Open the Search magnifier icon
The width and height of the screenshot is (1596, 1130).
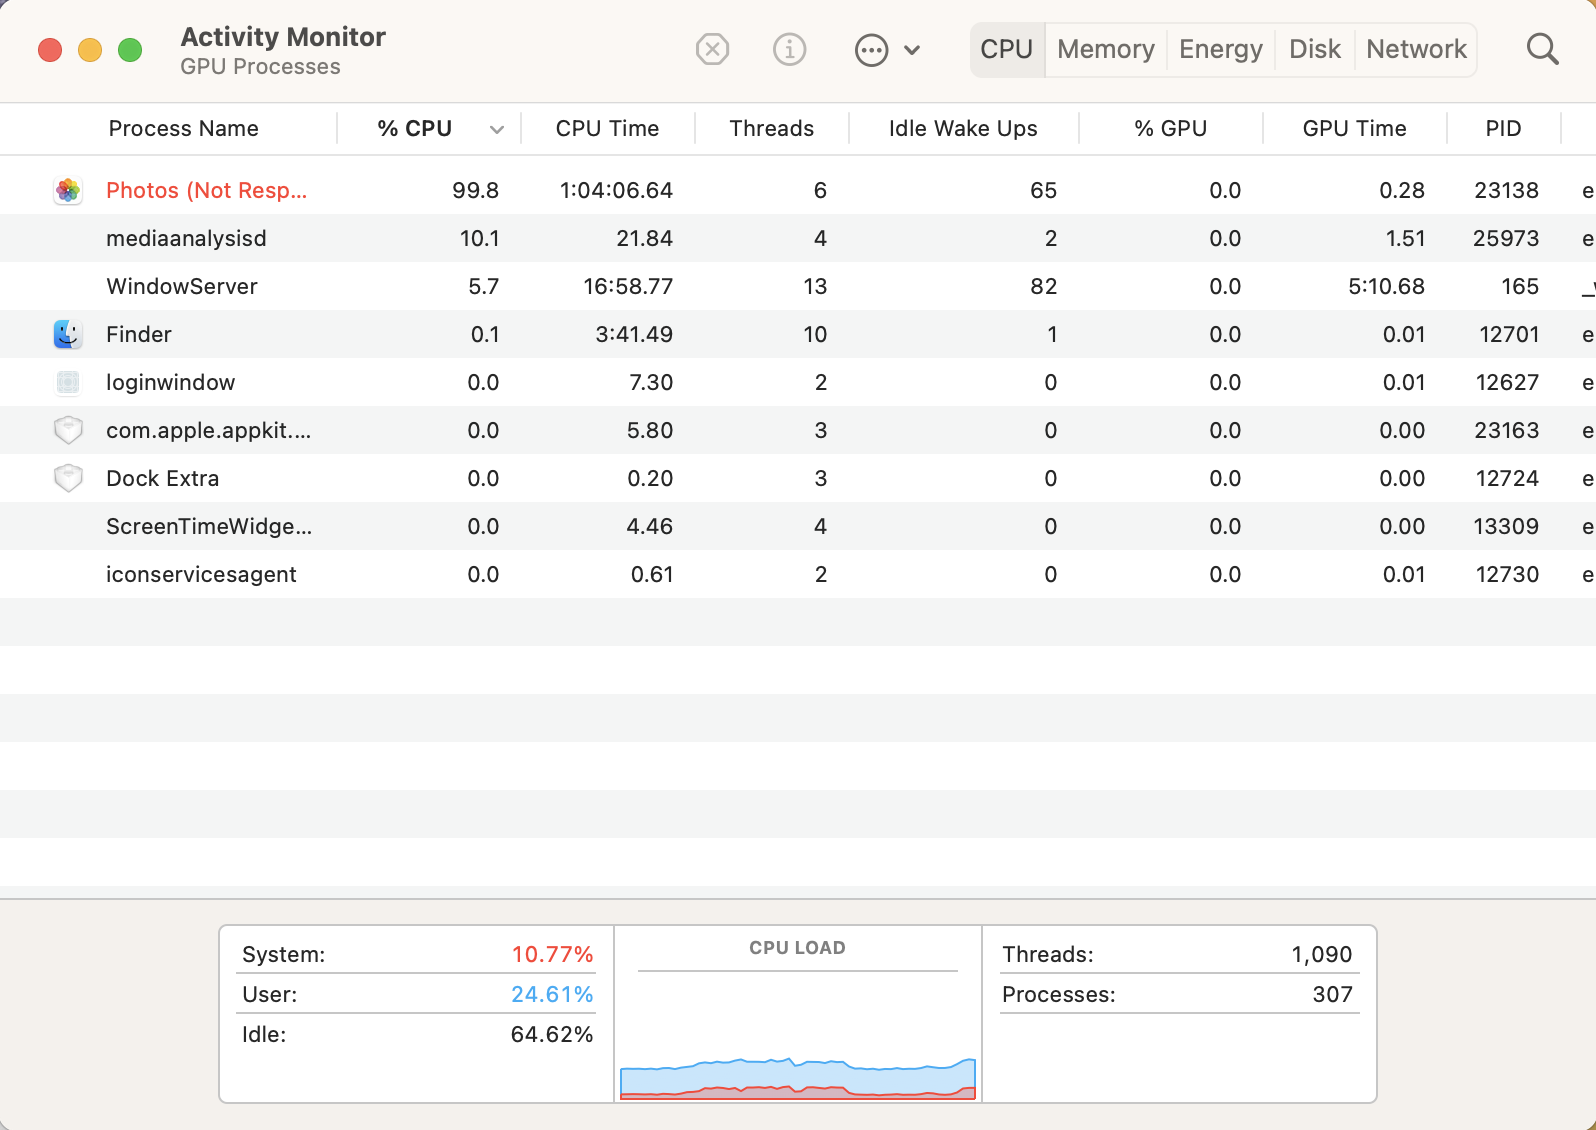(1542, 49)
